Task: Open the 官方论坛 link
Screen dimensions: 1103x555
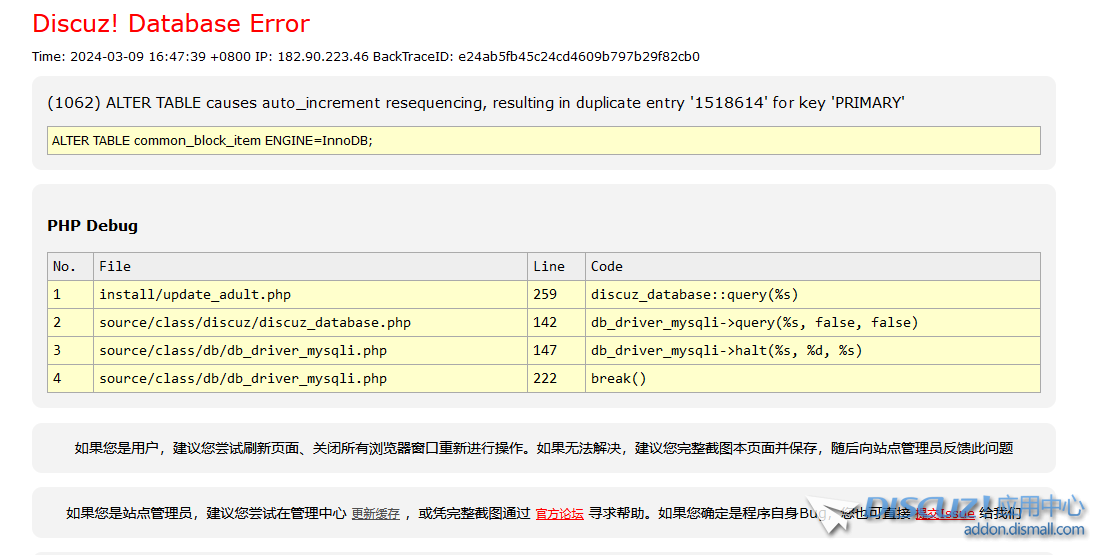Action: [x=559, y=513]
